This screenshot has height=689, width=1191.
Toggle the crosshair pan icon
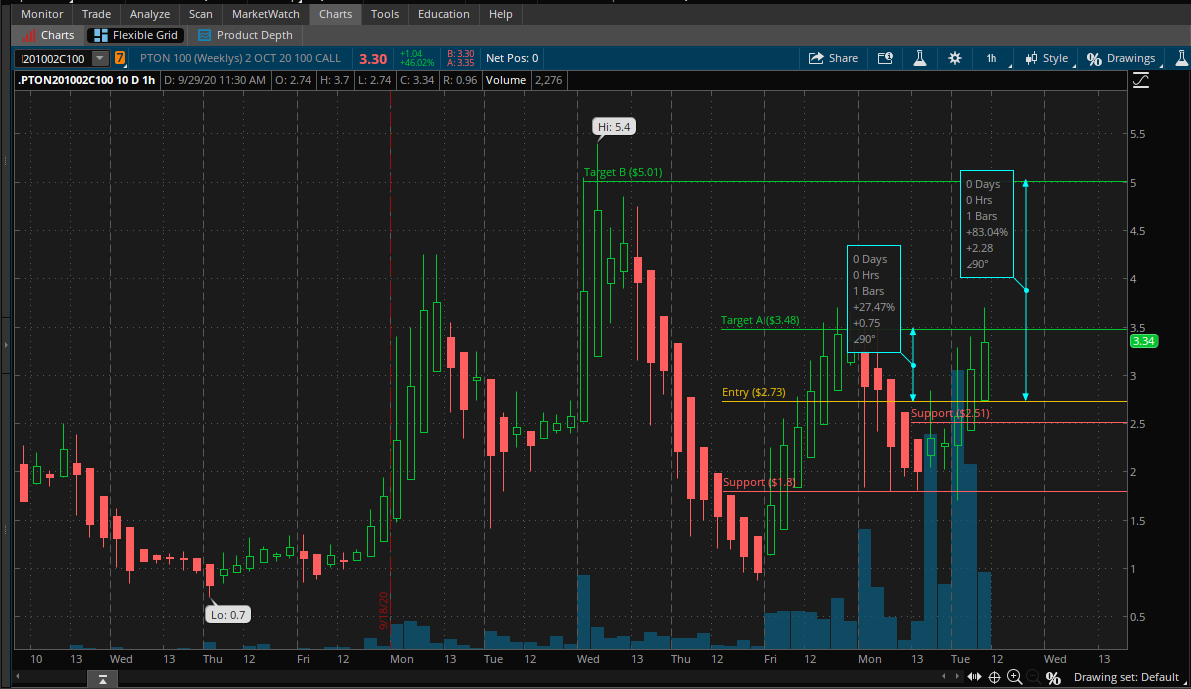coord(994,677)
